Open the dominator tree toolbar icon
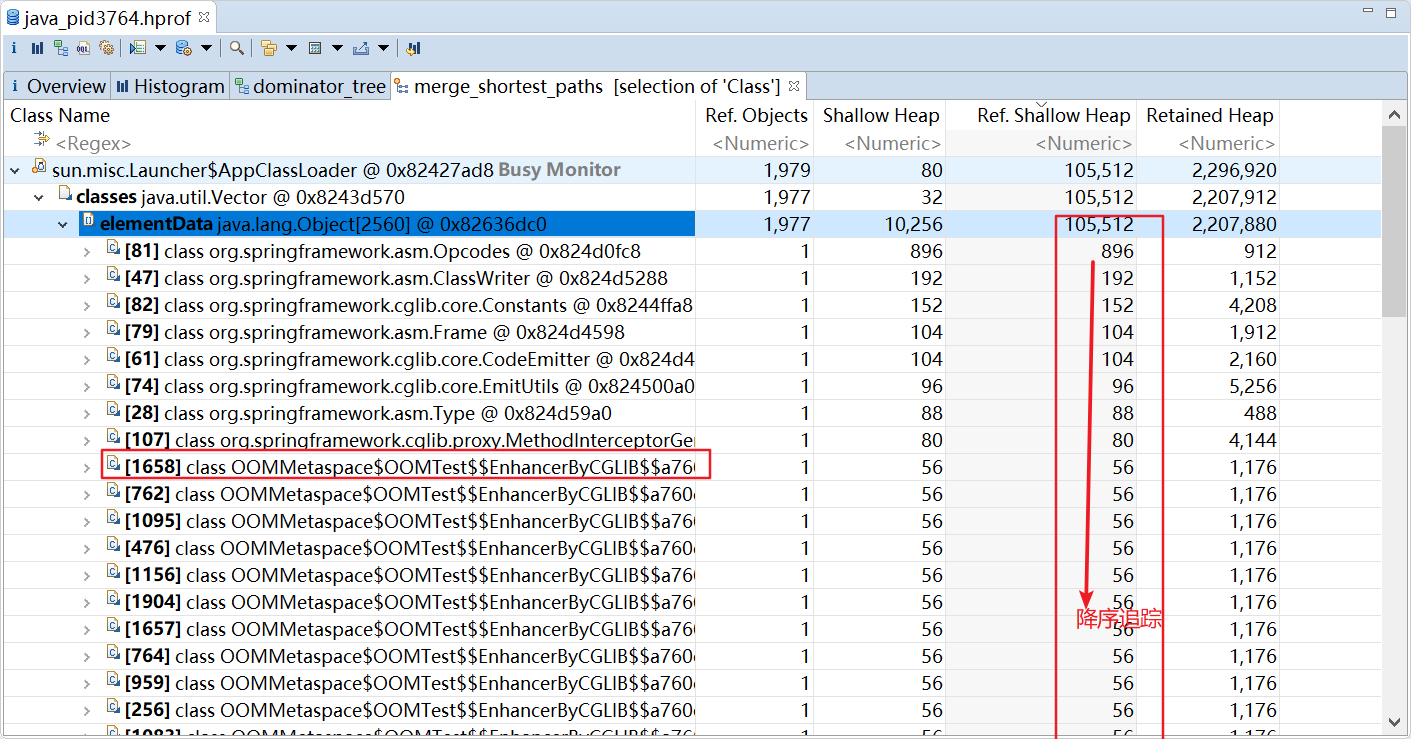This screenshot has width=1411, height=739. [x=61, y=47]
